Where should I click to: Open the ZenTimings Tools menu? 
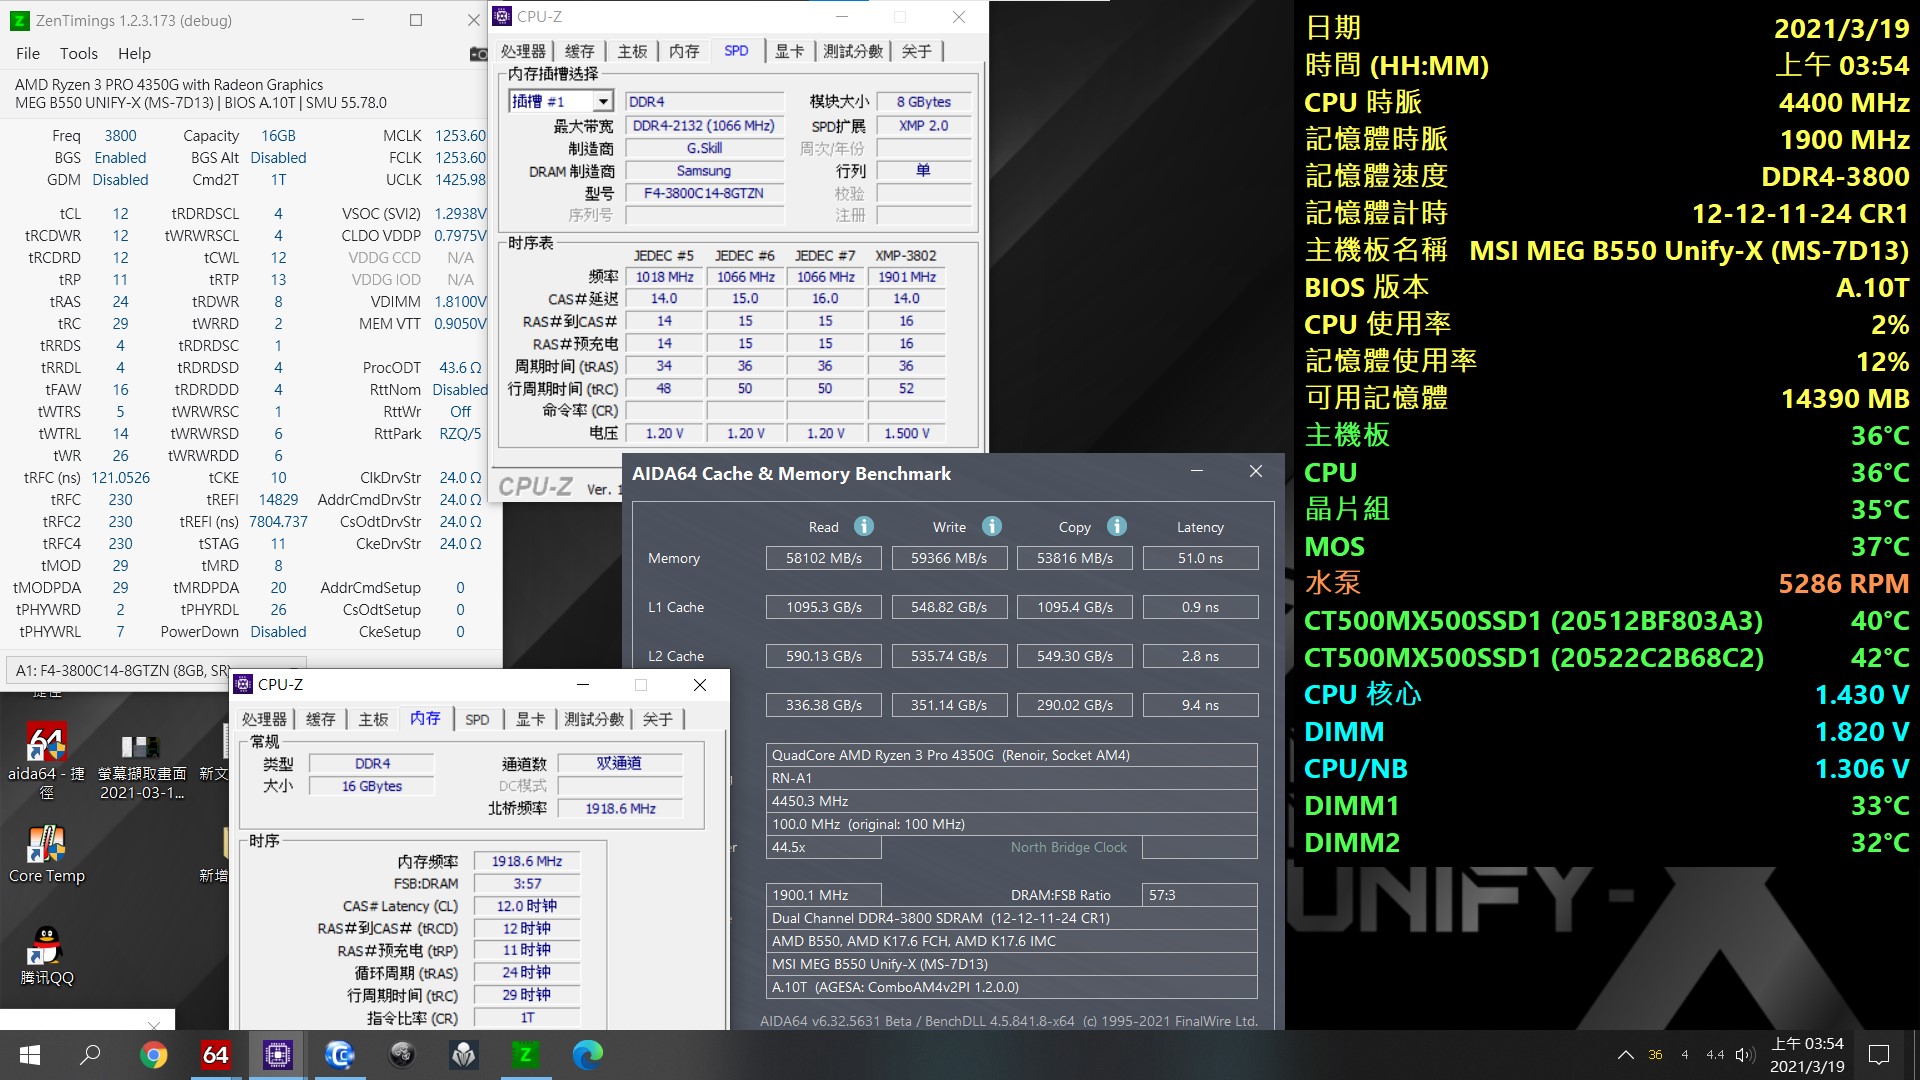[79, 53]
